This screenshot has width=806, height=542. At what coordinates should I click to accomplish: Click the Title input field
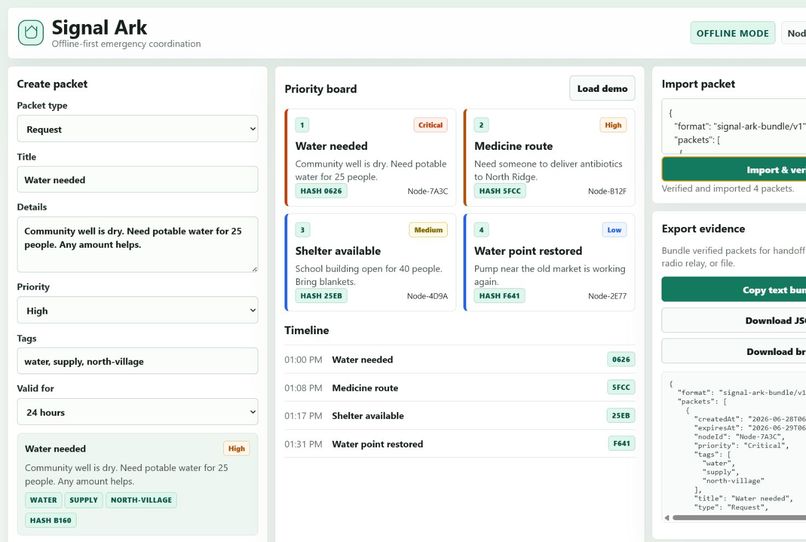click(138, 180)
